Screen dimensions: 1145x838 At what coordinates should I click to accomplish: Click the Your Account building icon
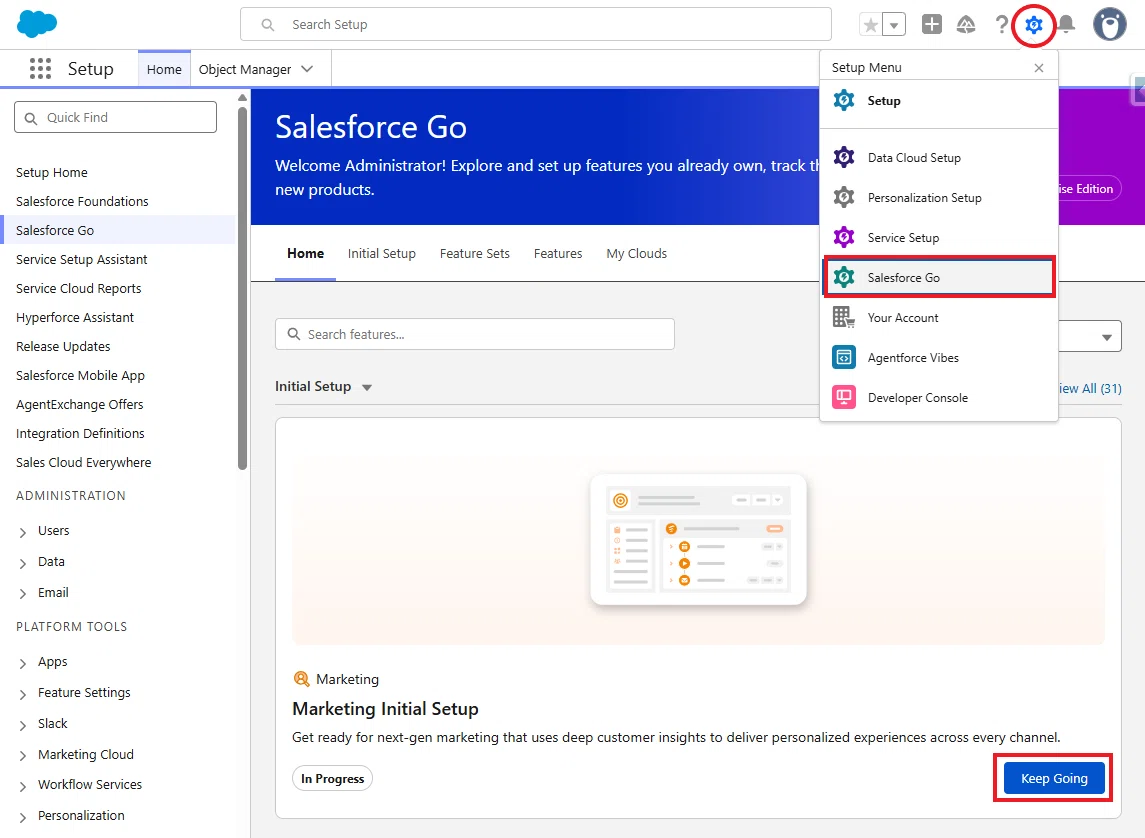click(x=844, y=317)
